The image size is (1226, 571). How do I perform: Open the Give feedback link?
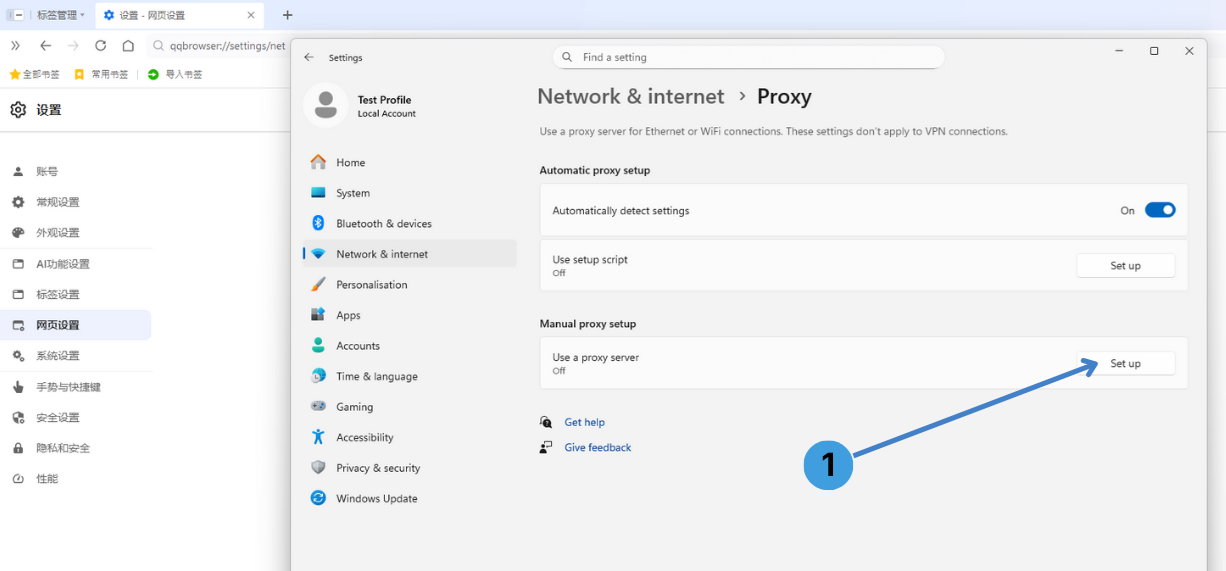[x=598, y=447]
